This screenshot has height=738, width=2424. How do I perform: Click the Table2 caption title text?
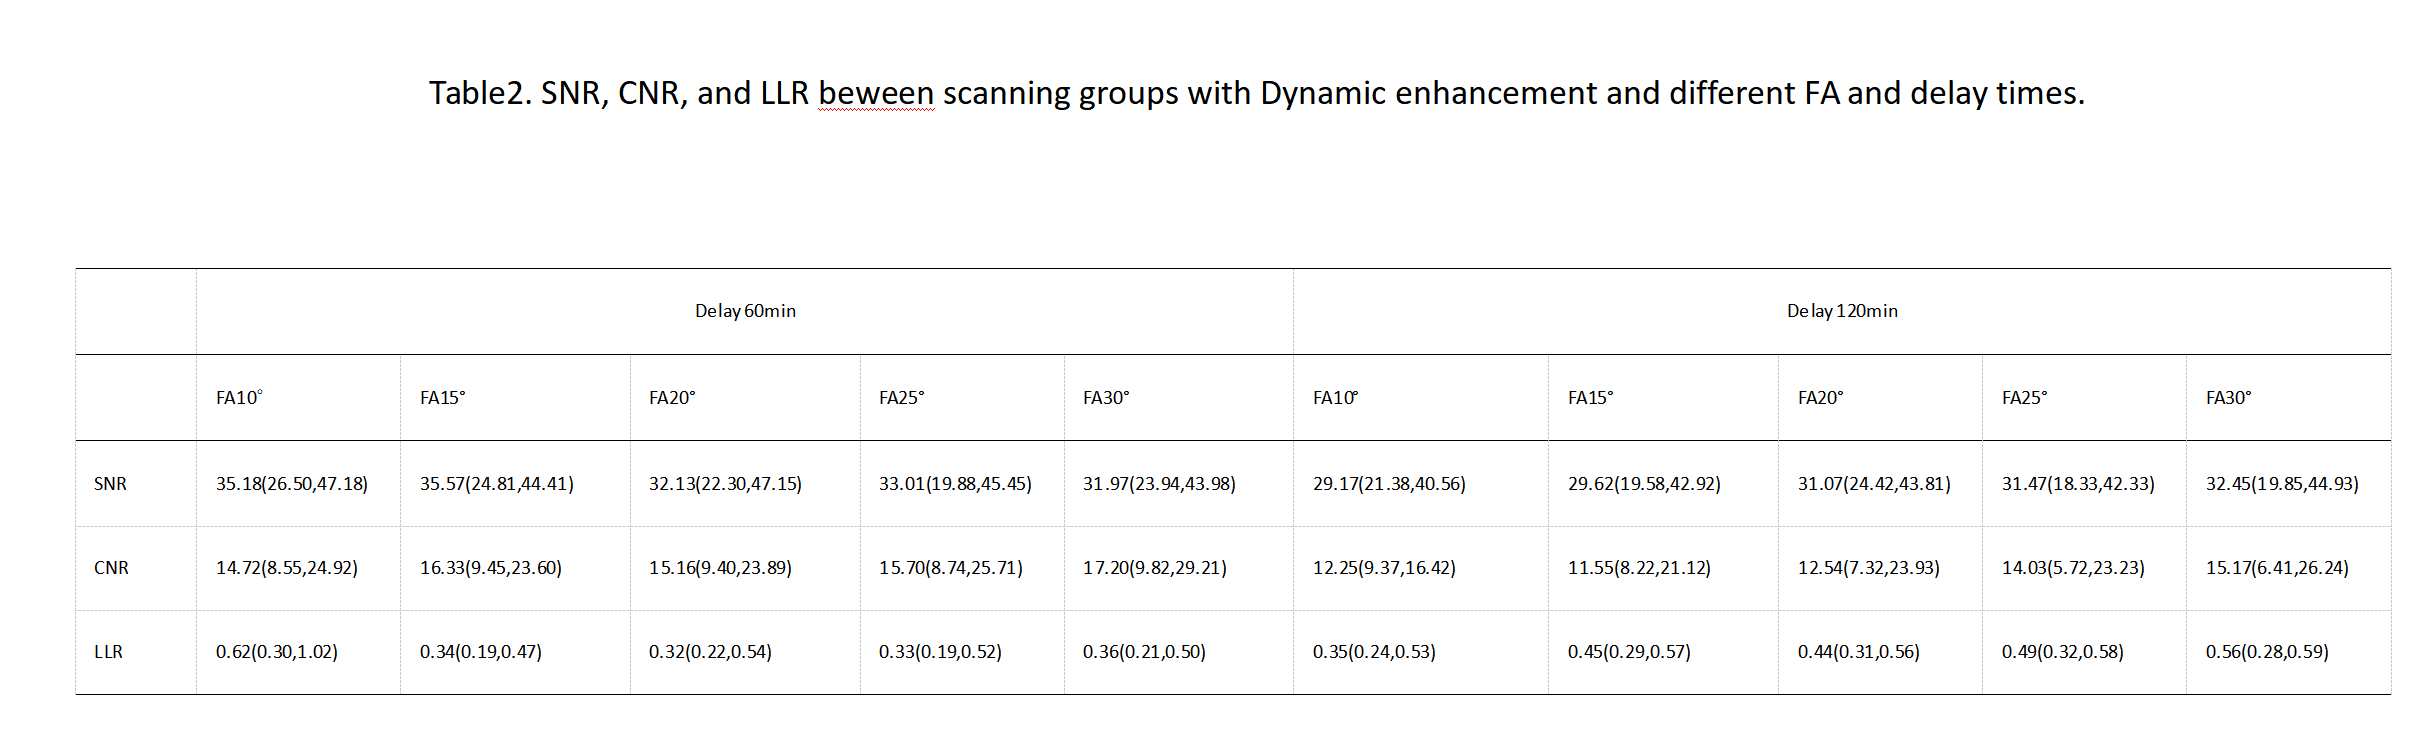point(1256,93)
